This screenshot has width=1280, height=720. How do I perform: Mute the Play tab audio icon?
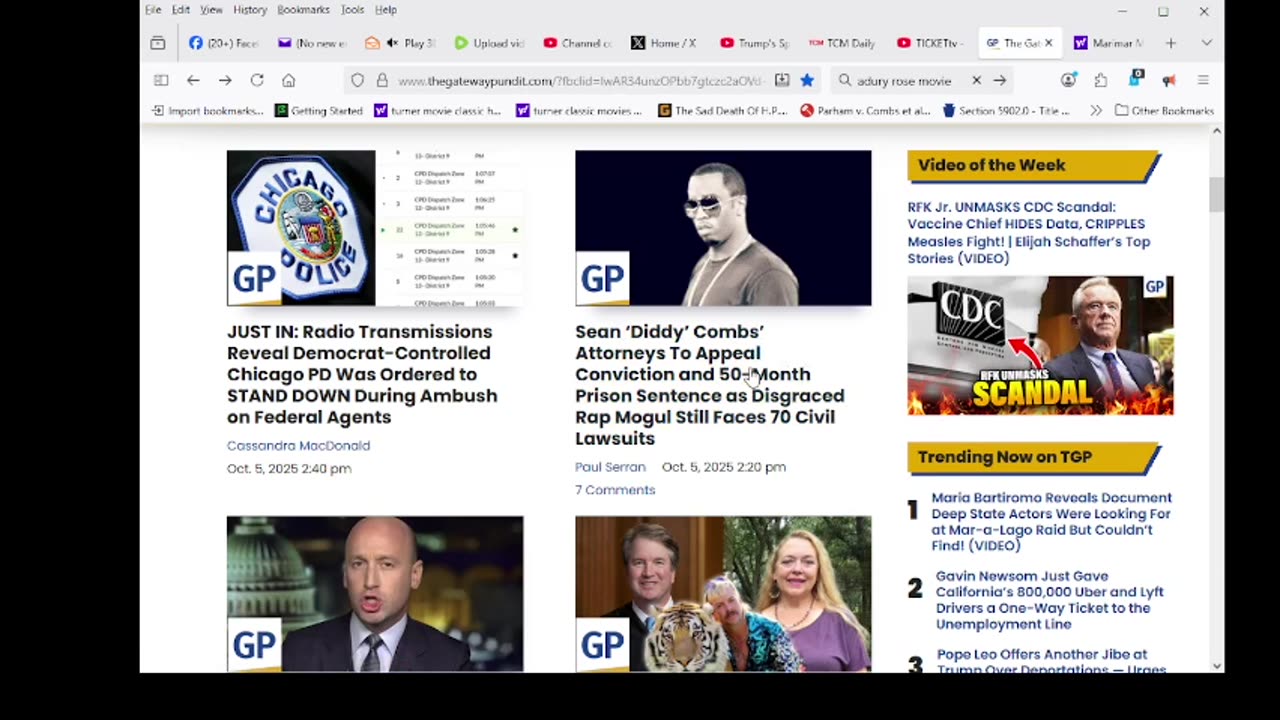(x=392, y=43)
